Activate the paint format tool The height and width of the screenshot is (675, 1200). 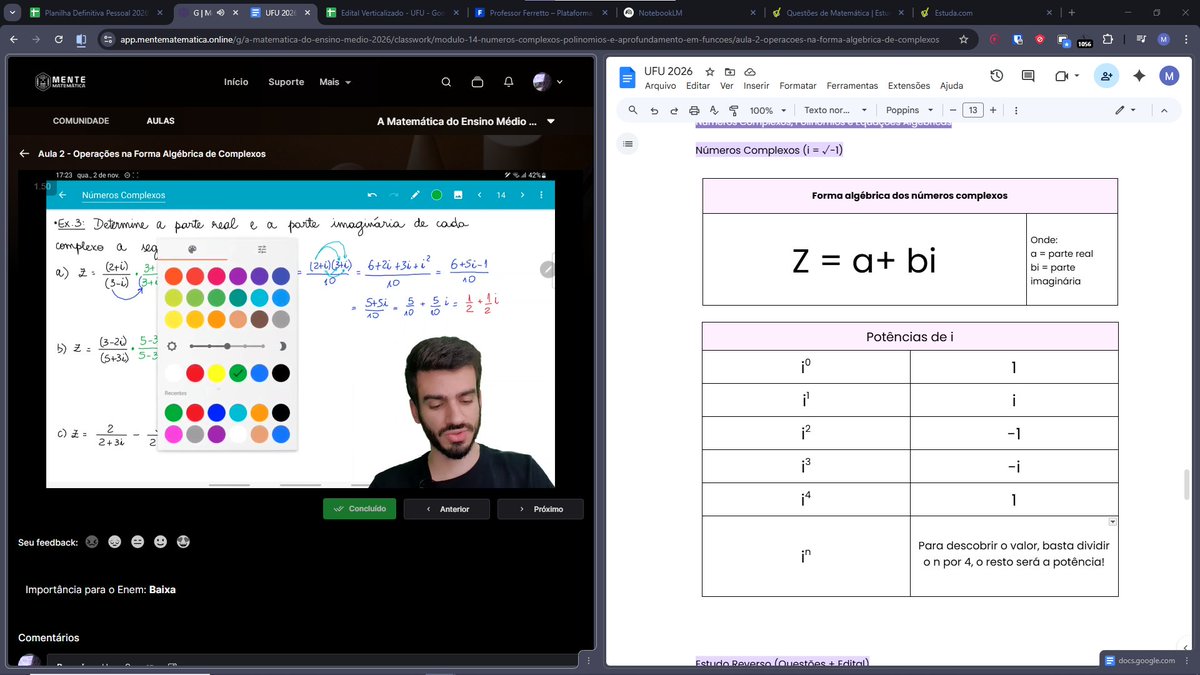pos(733,110)
